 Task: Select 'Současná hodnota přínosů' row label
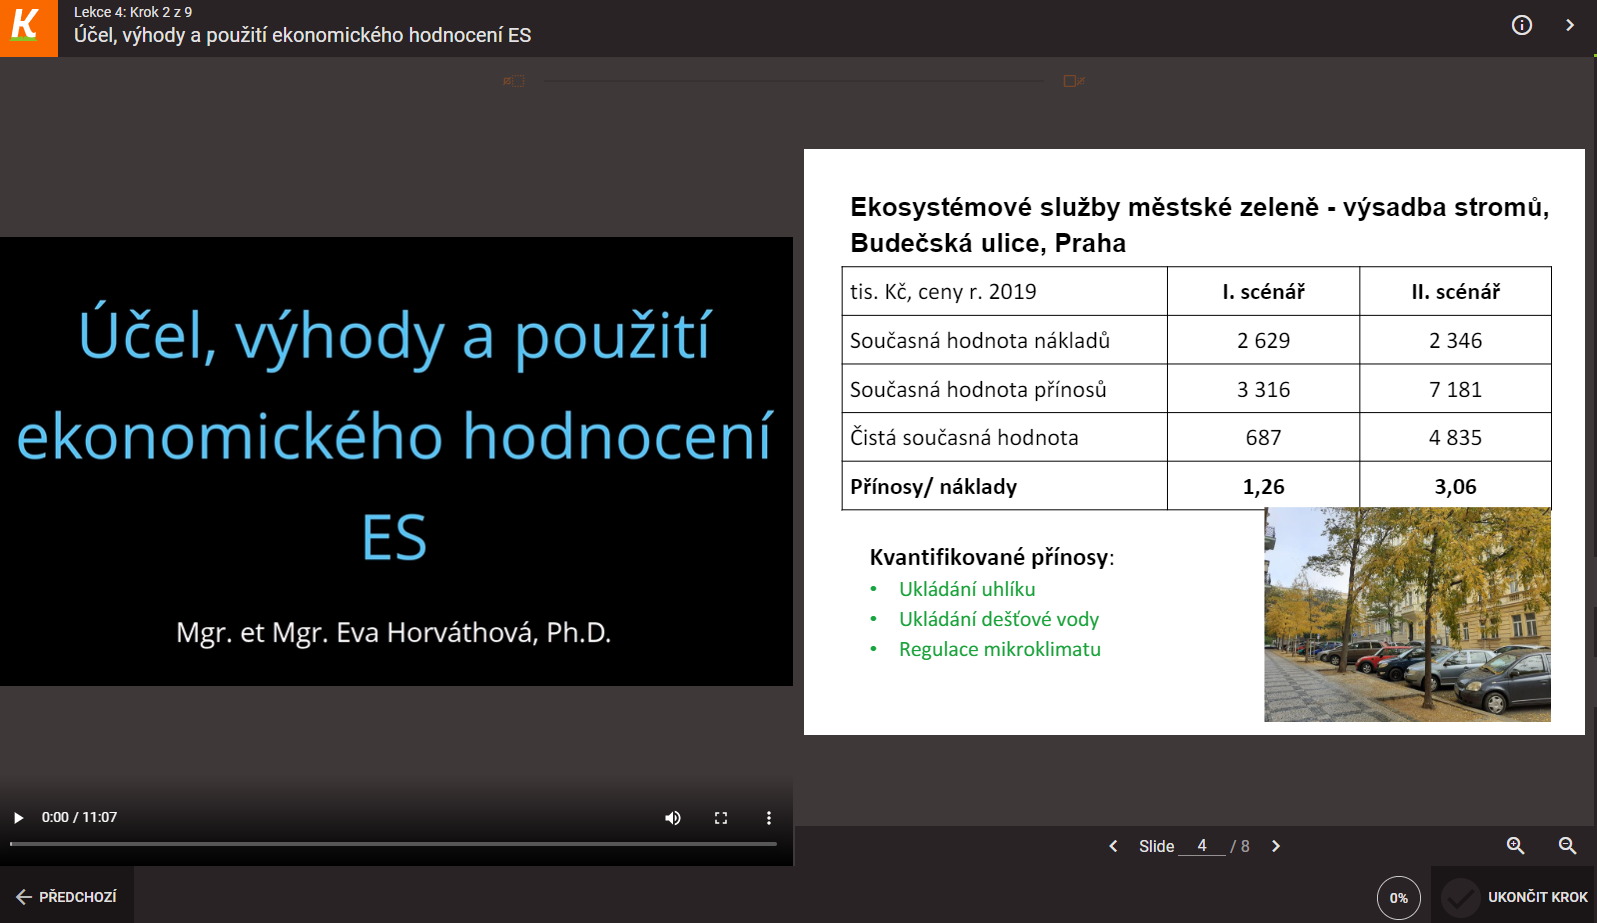[978, 390]
